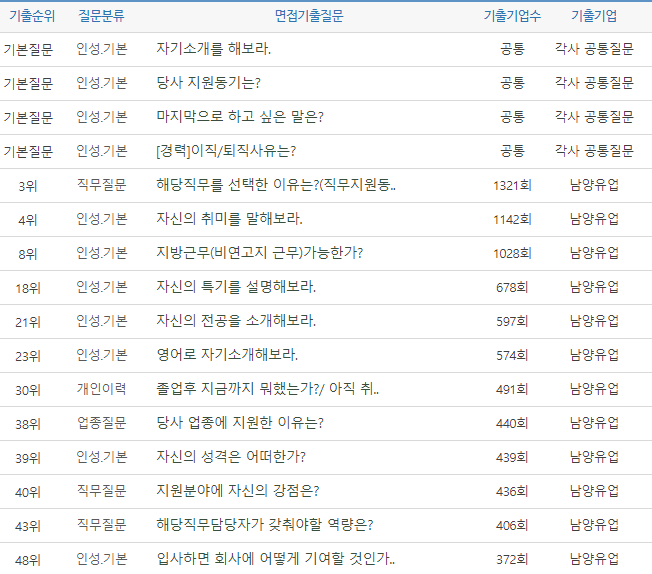Click count cell '678회'
This screenshot has width=652, height=574.
click(512, 288)
